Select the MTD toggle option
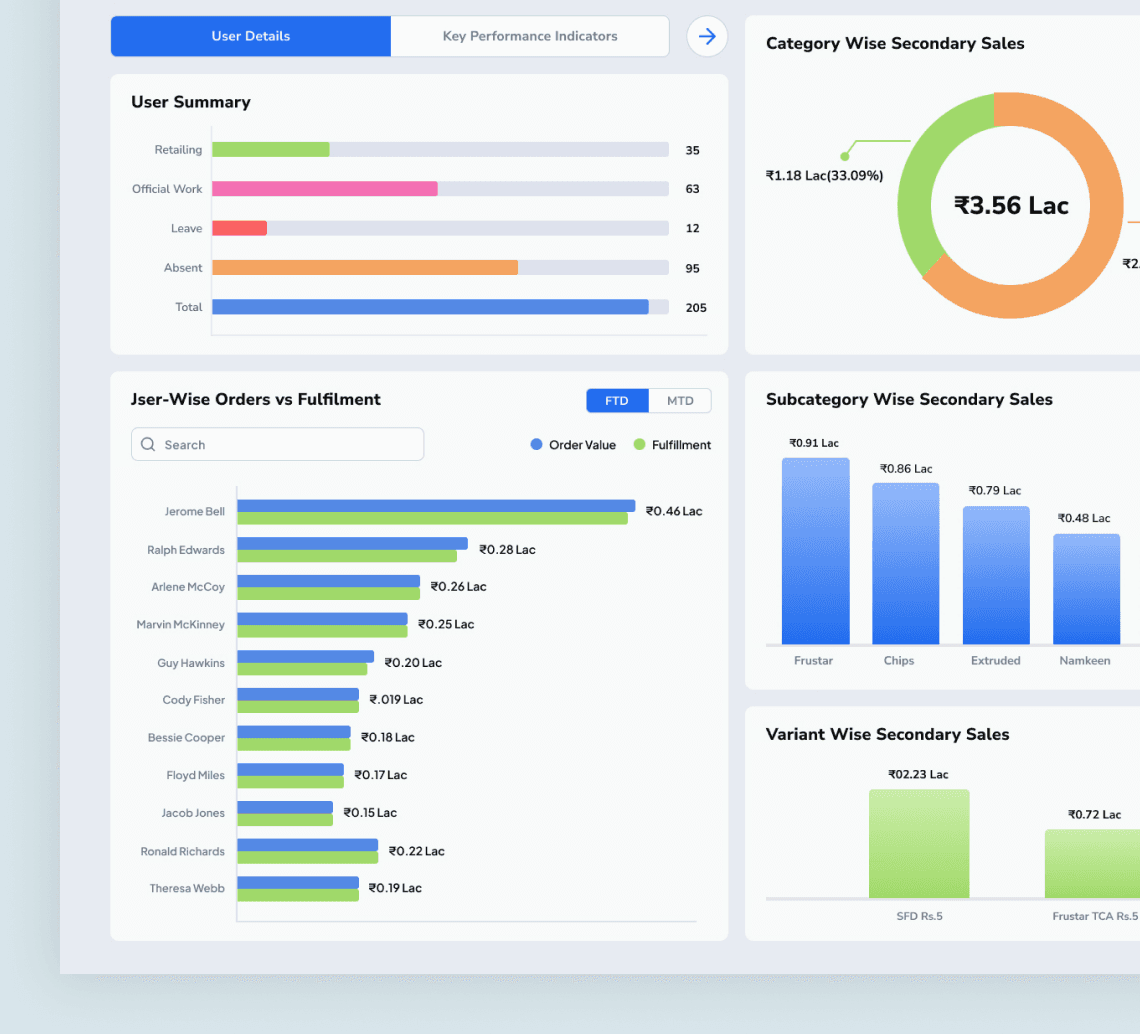The height and width of the screenshot is (1034, 1140). pyautogui.click(x=680, y=401)
